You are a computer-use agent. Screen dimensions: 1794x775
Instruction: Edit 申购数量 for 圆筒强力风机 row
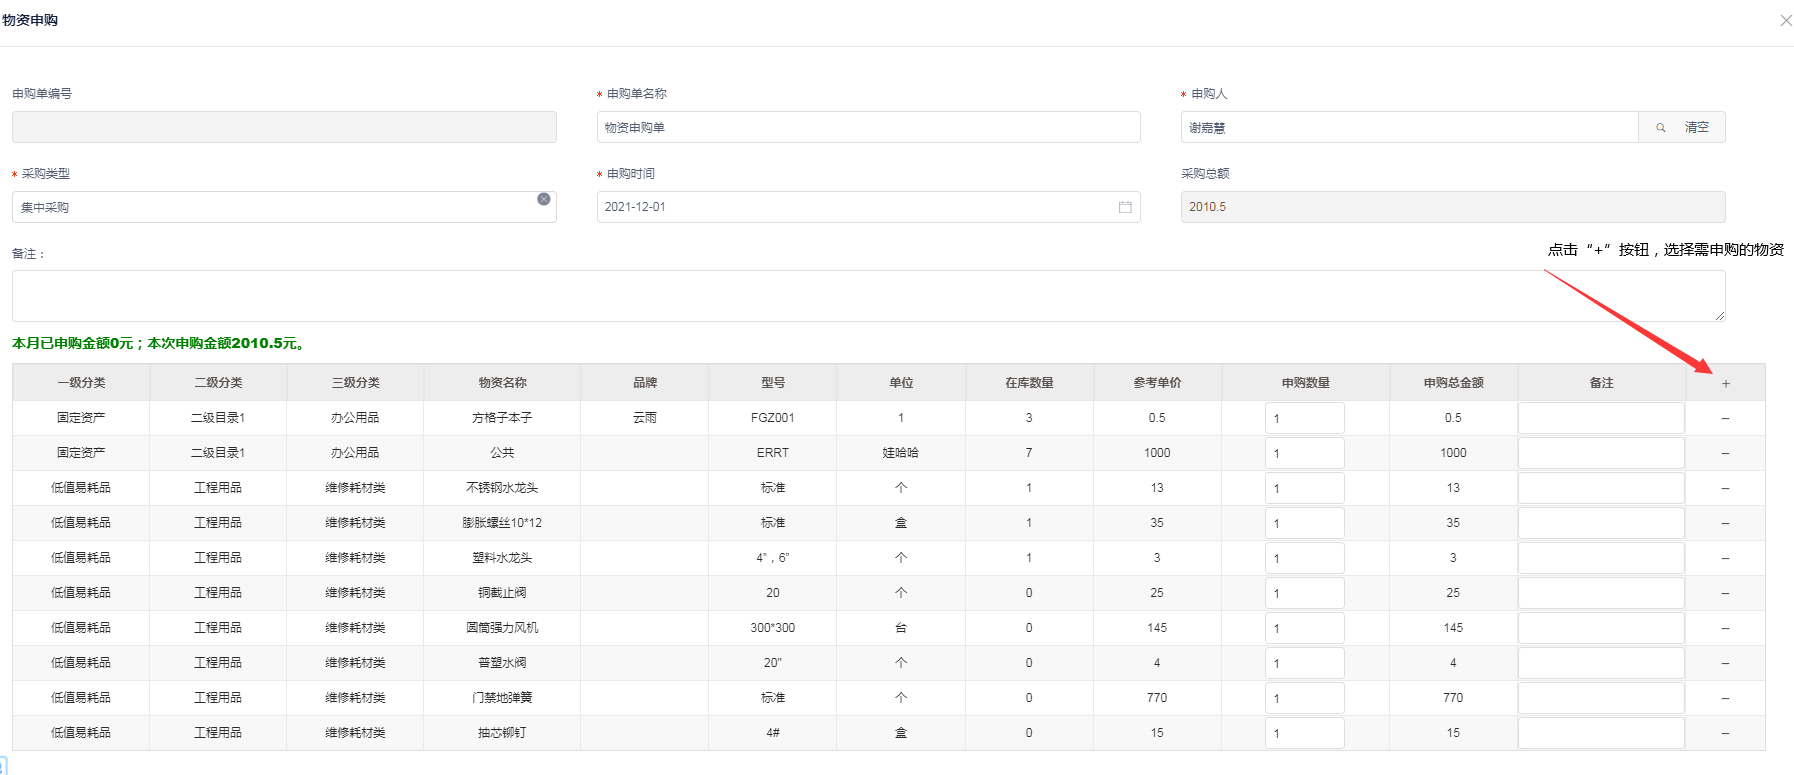coord(1305,628)
